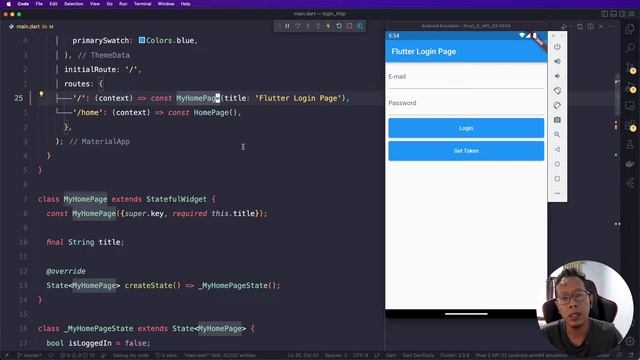This screenshot has width=640, height=360.
Task: Click the 'Flutter 3.3.8' status entry
Action: pyautogui.click(x=455, y=356)
